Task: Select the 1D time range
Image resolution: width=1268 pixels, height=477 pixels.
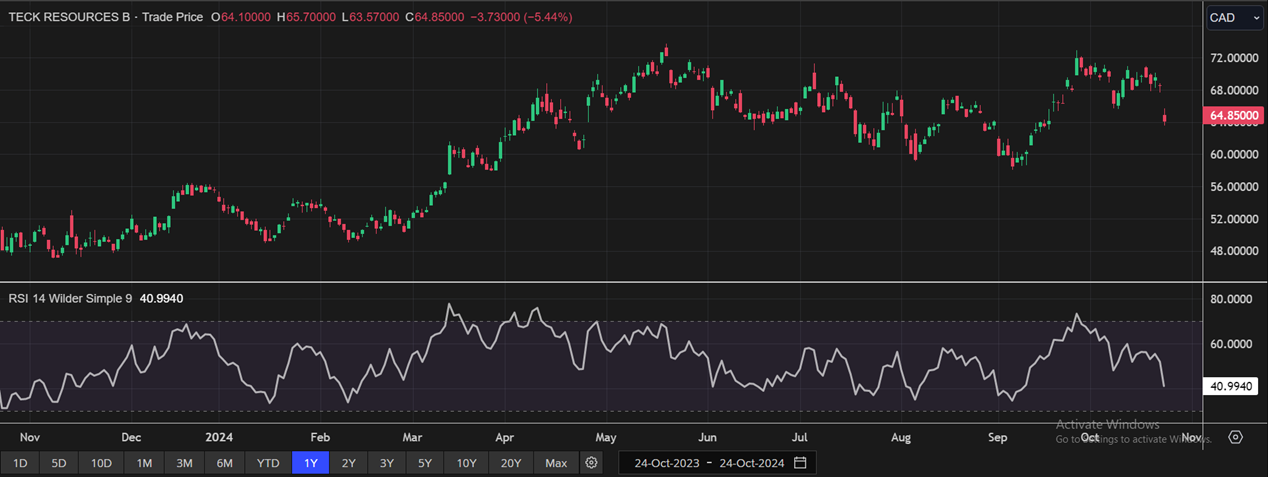Action: click(x=20, y=463)
